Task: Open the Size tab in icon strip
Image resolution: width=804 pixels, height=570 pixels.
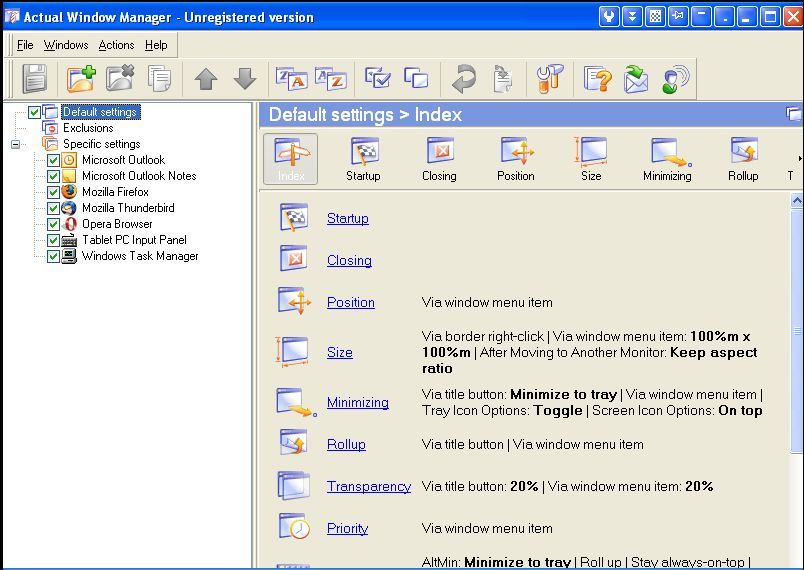Action: (x=591, y=159)
